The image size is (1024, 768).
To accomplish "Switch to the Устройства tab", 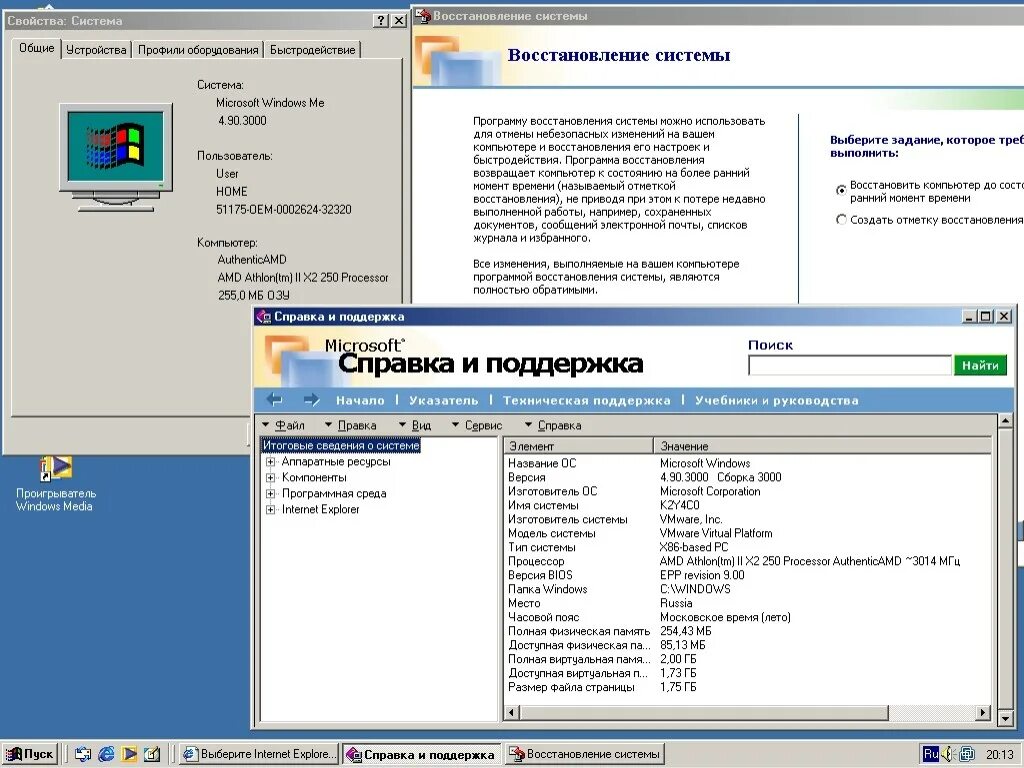I will point(96,50).
